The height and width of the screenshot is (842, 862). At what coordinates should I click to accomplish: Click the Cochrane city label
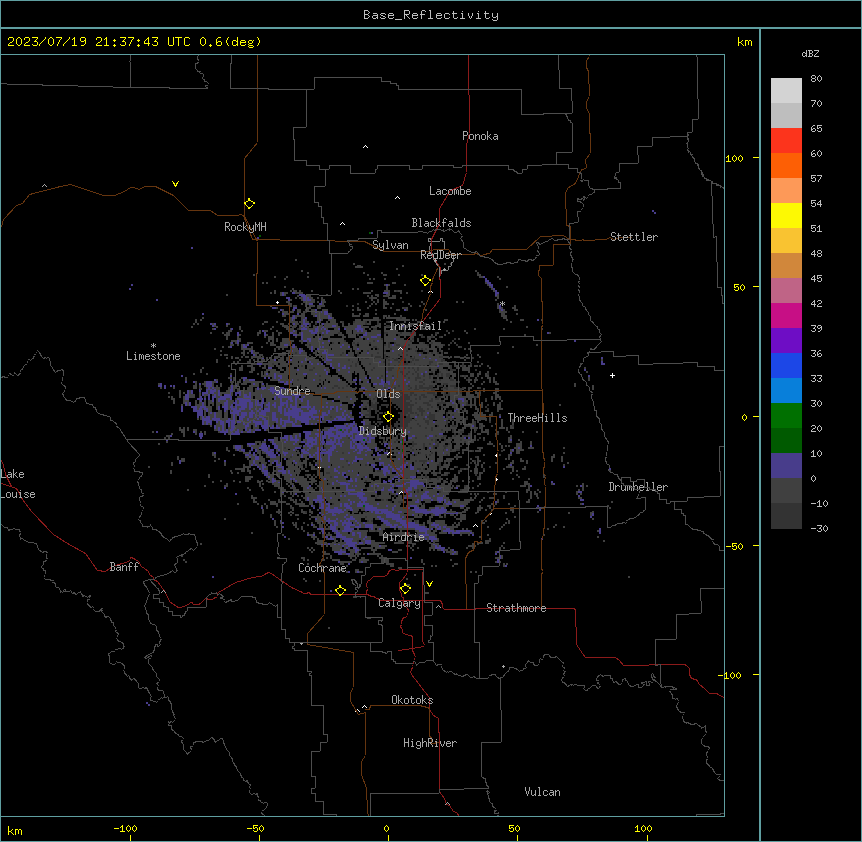click(322, 568)
